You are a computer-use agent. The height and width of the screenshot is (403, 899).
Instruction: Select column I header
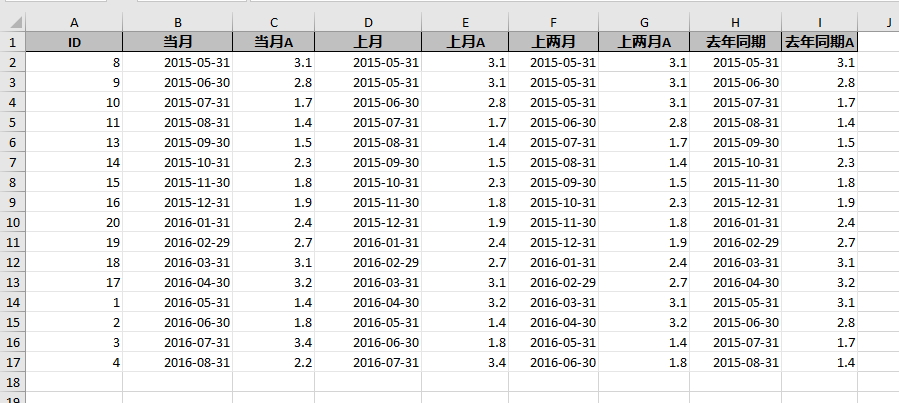[819, 22]
